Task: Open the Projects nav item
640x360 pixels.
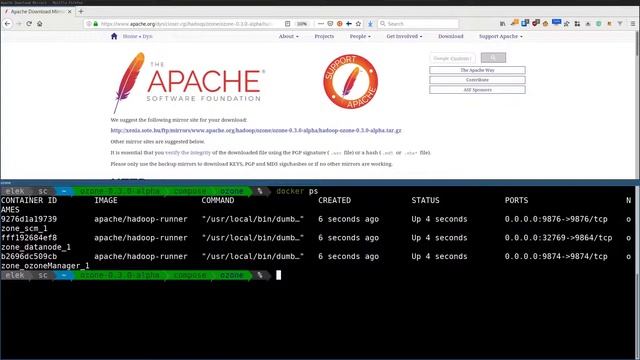Action: point(324,36)
